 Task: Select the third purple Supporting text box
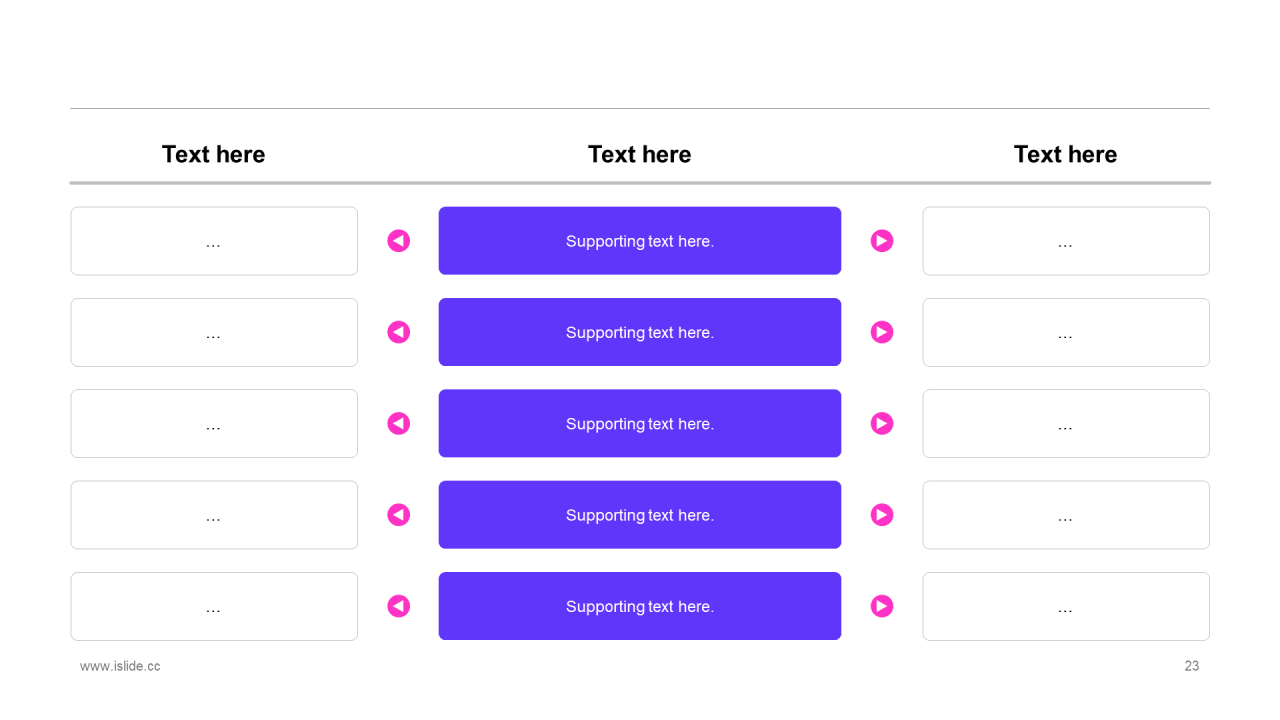coord(640,424)
